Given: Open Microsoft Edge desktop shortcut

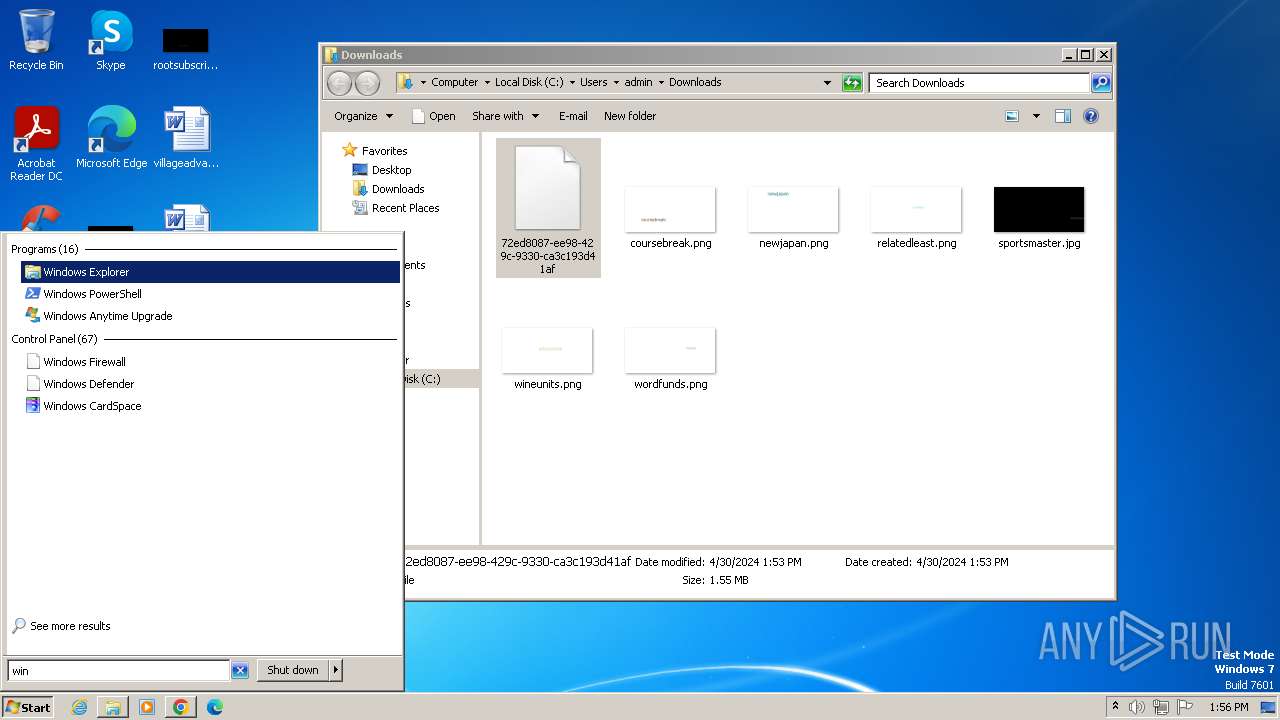Looking at the screenshot, I should [x=111, y=137].
